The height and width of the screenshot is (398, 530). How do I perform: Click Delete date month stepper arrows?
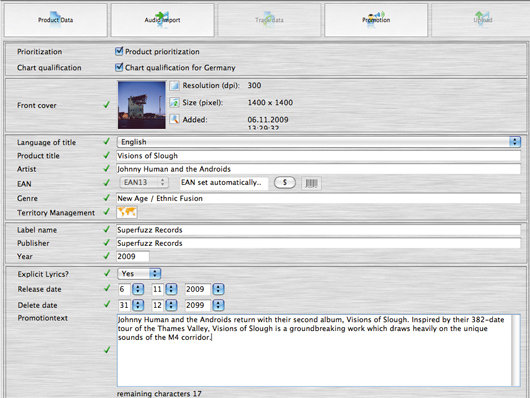pos(171,305)
